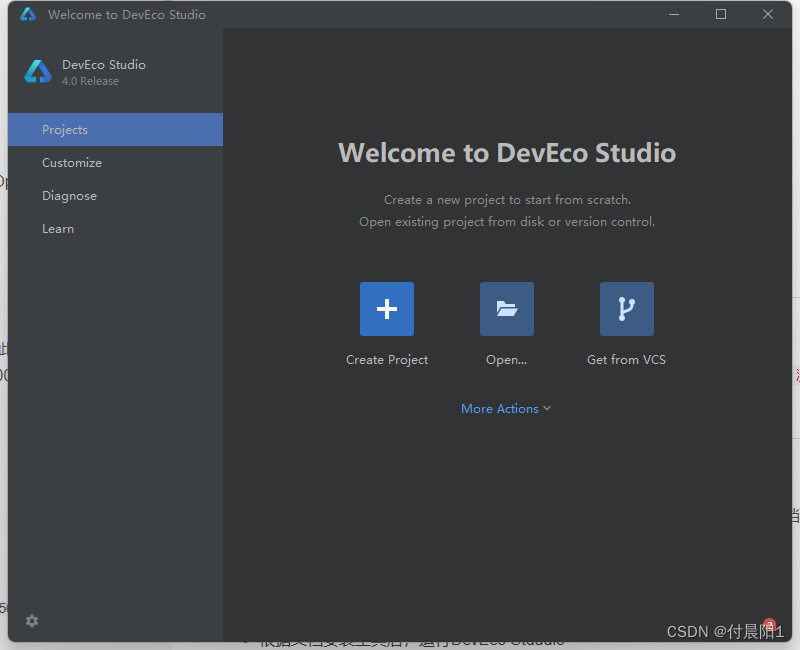The width and height of the screenshot is (800, 650).
Task: Click the DevEco icon in the title bar
Action: click(x=28, y=14)
